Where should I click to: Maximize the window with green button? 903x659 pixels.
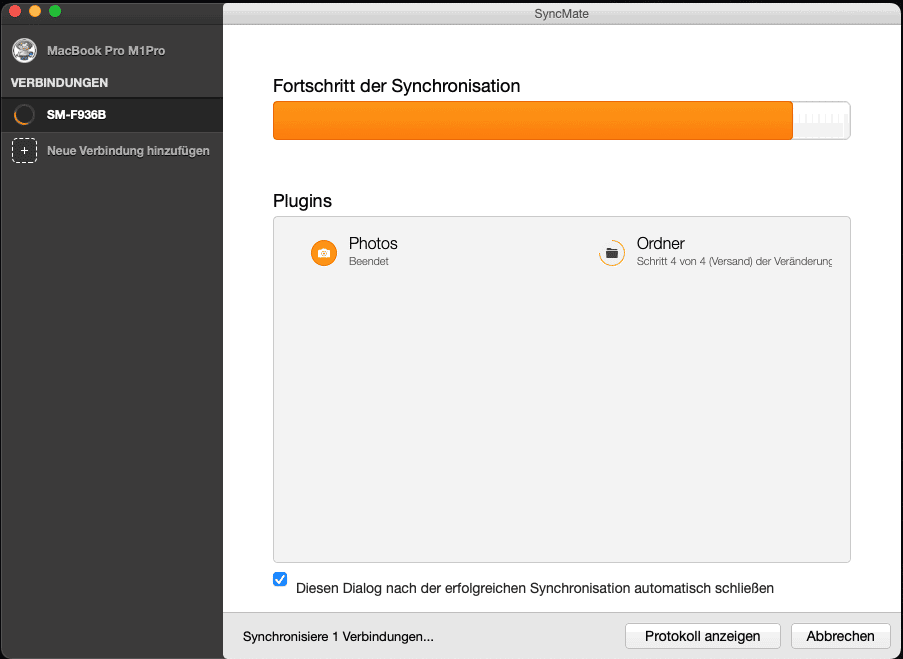pos(55,11)
